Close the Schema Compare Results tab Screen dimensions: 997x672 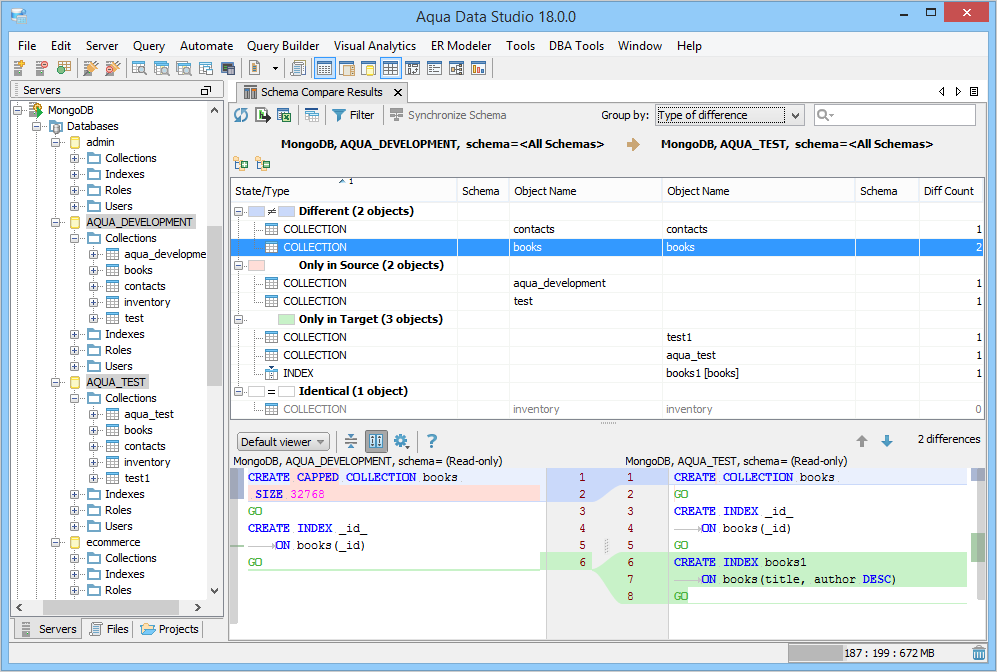(x=398, y=92)
